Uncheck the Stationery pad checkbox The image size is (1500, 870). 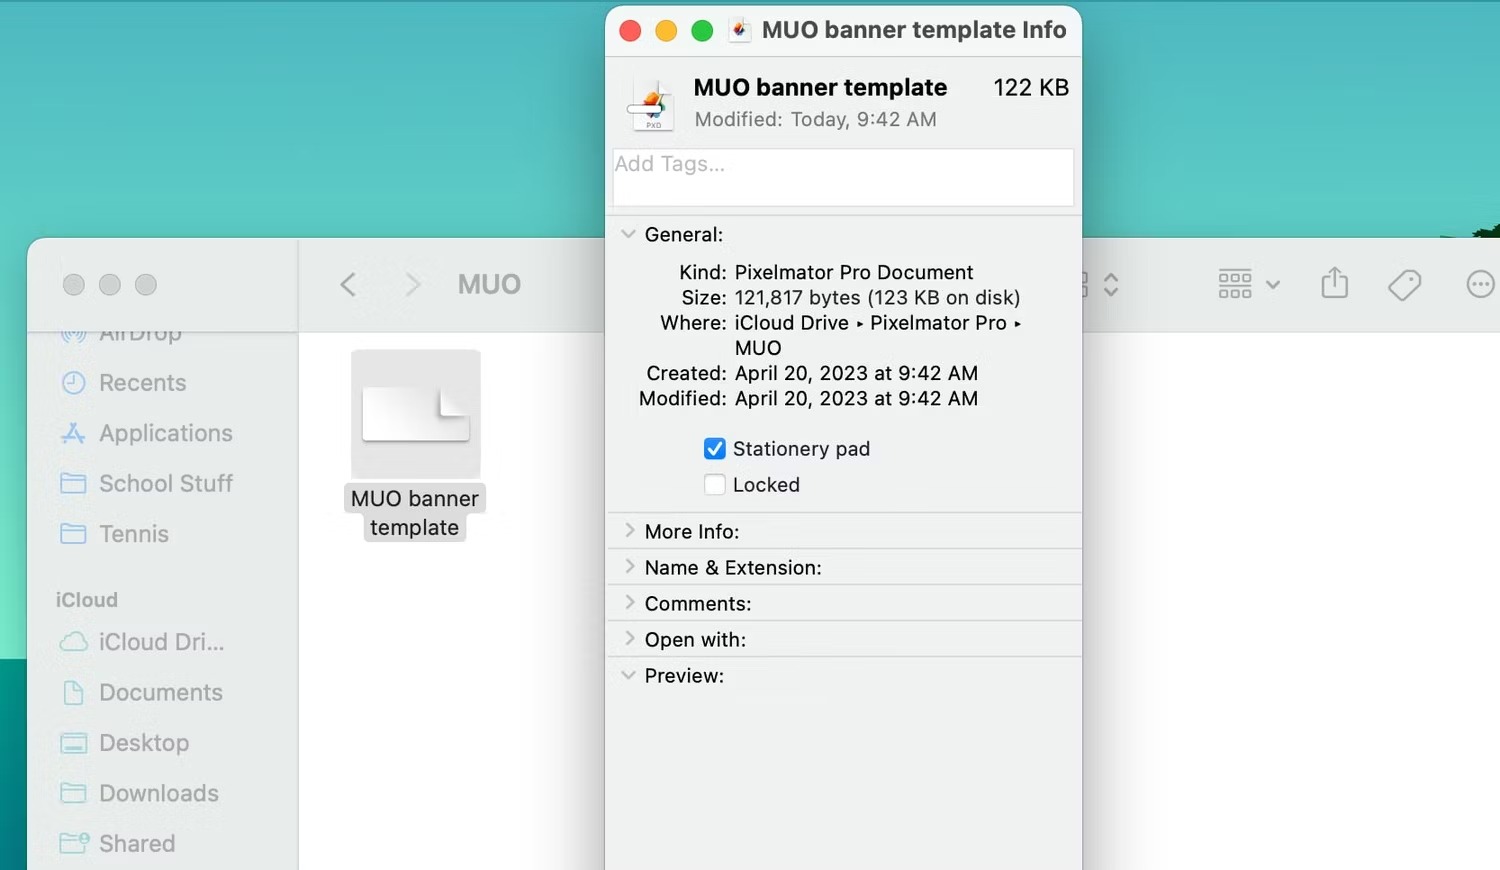pos(714,449)
